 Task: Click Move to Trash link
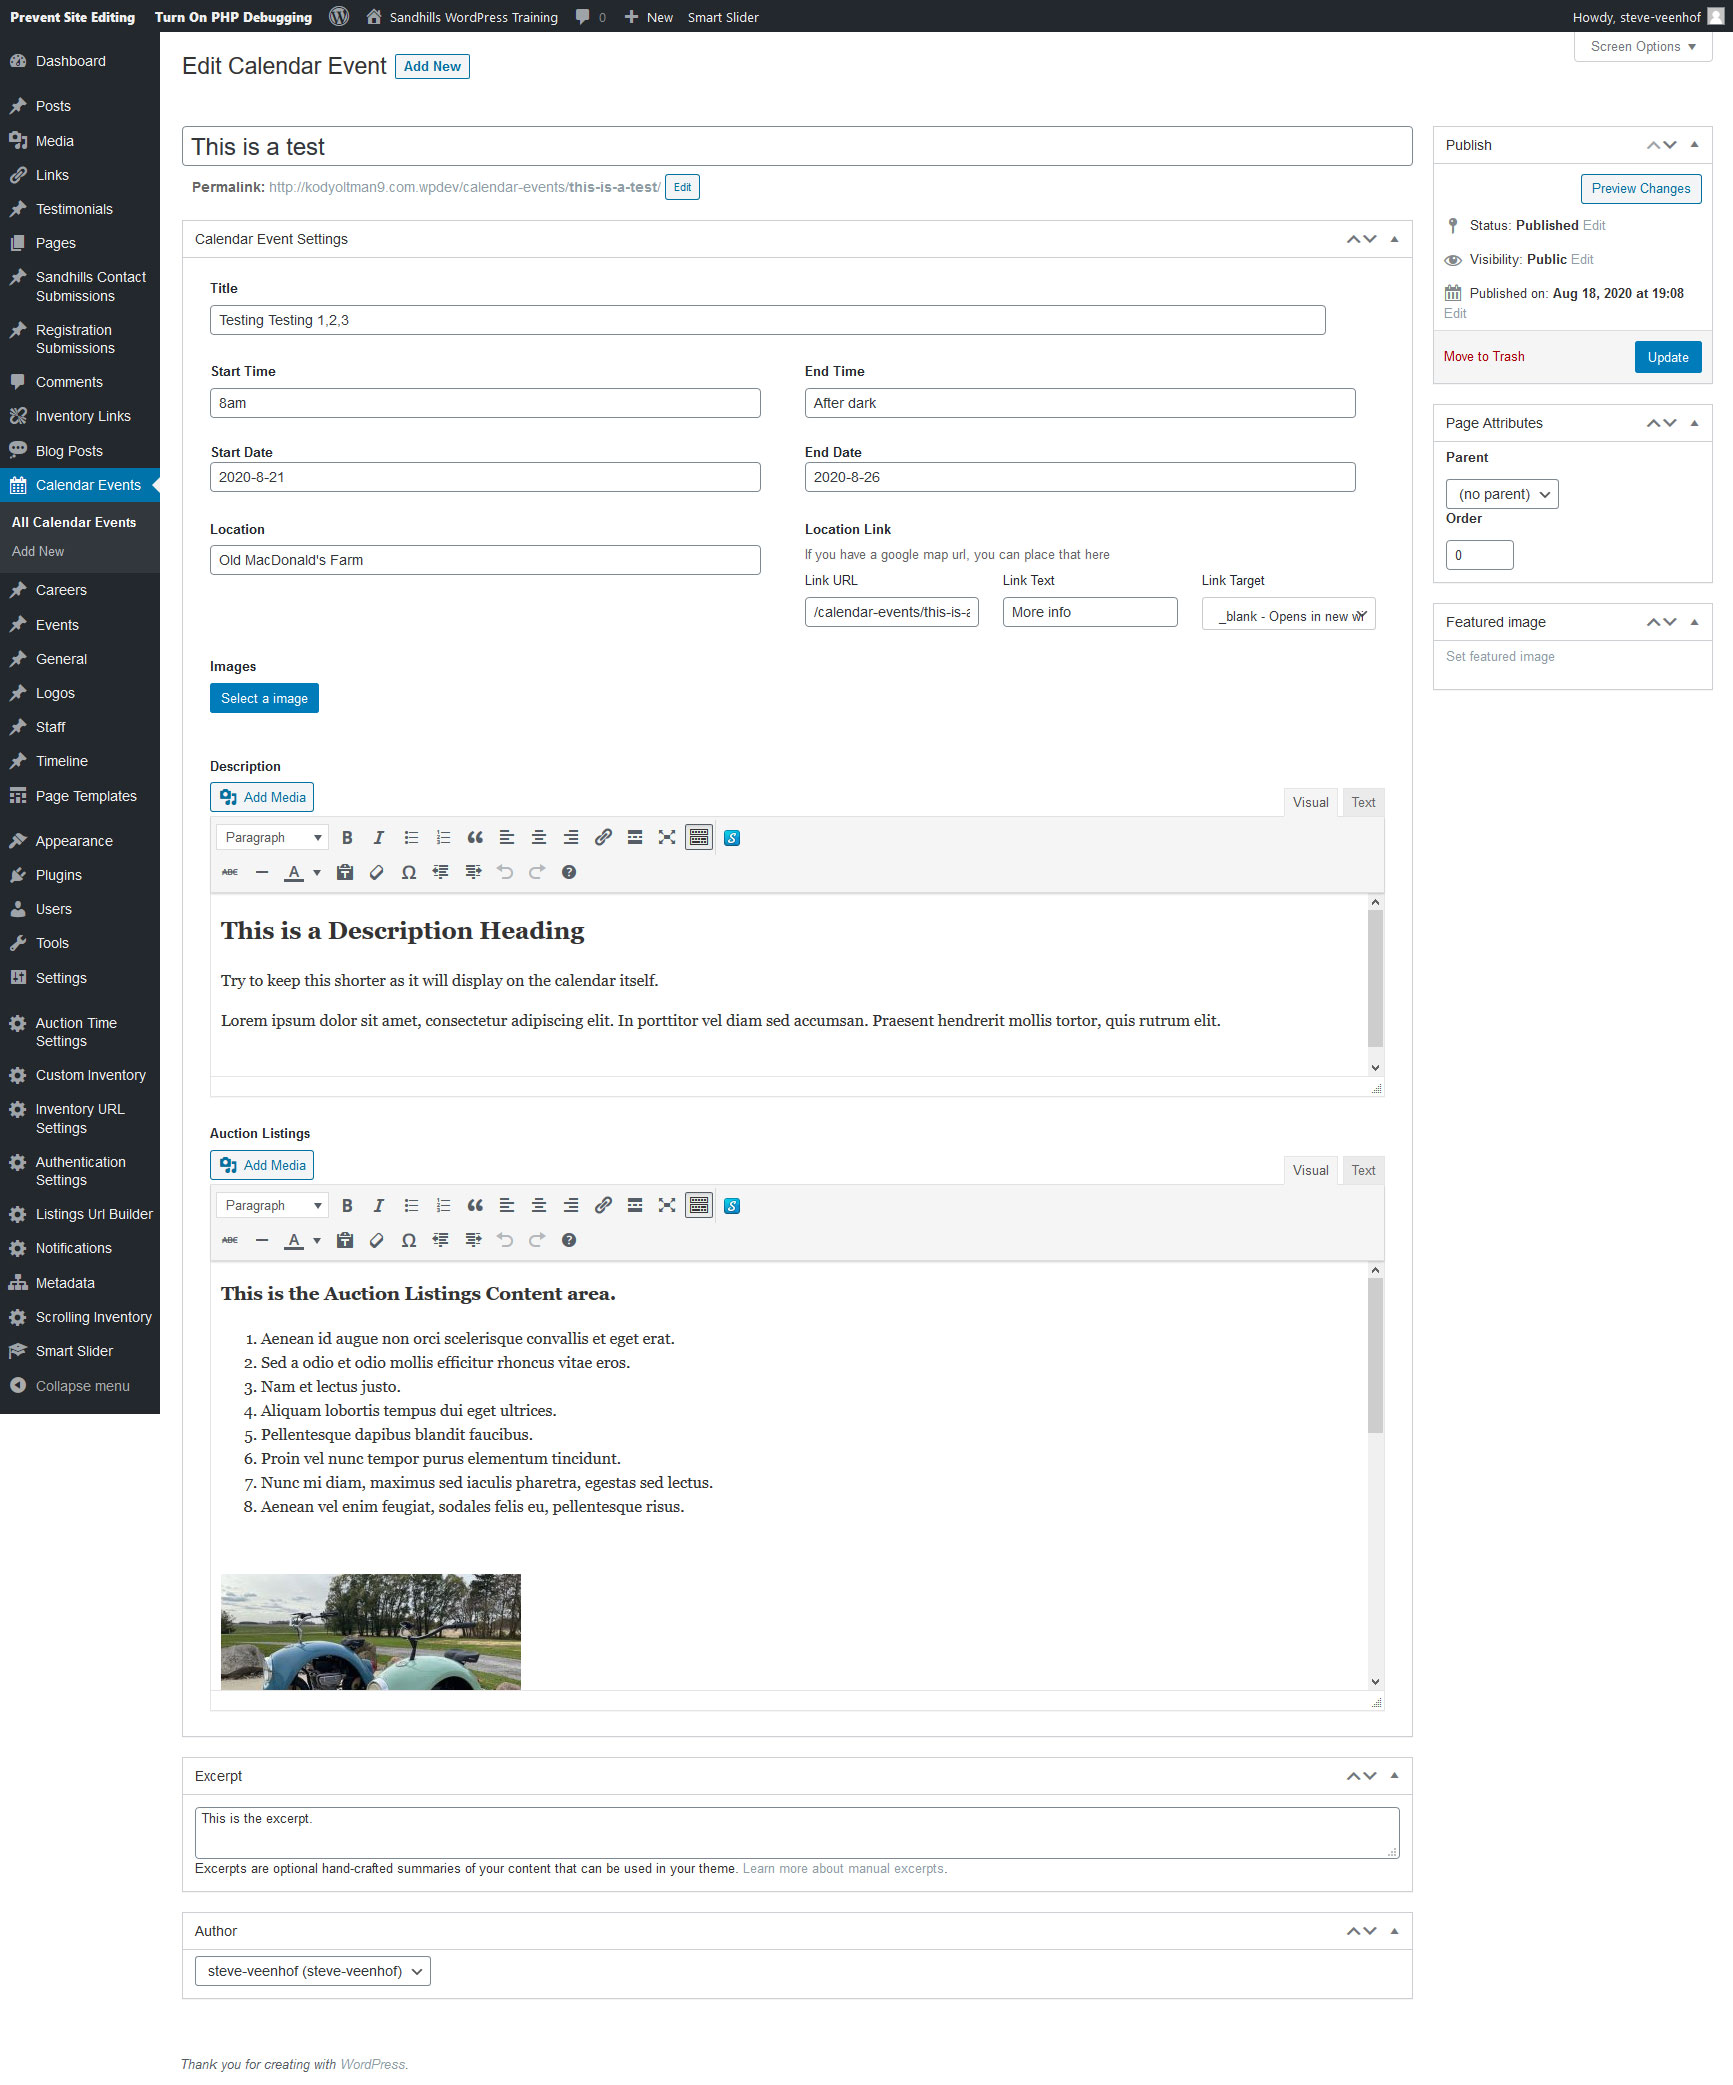pyautogui.click(x=1484, y=357)
